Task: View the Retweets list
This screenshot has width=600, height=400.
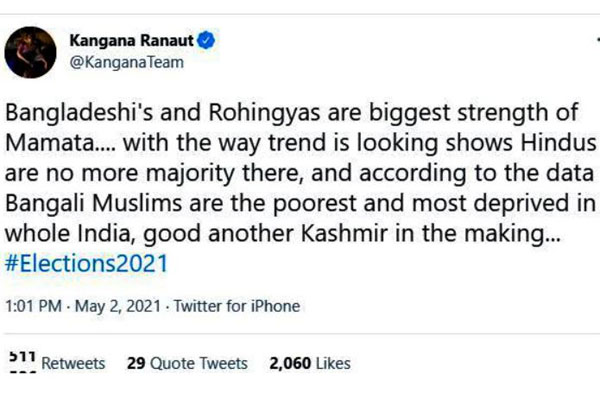Action: click(x=73, y=363)
